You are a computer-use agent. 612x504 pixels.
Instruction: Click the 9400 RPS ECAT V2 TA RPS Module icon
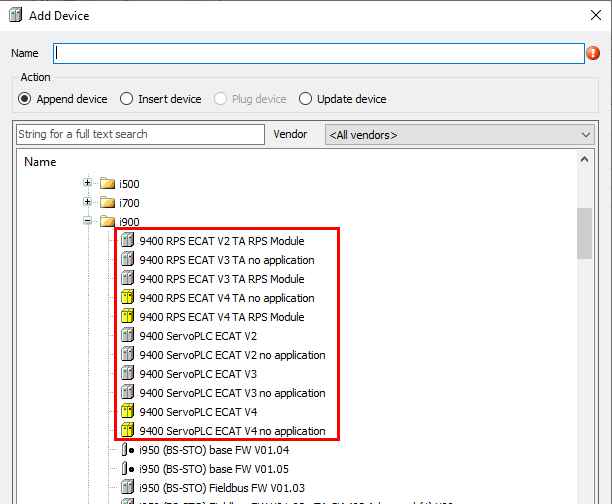(127, 241)
